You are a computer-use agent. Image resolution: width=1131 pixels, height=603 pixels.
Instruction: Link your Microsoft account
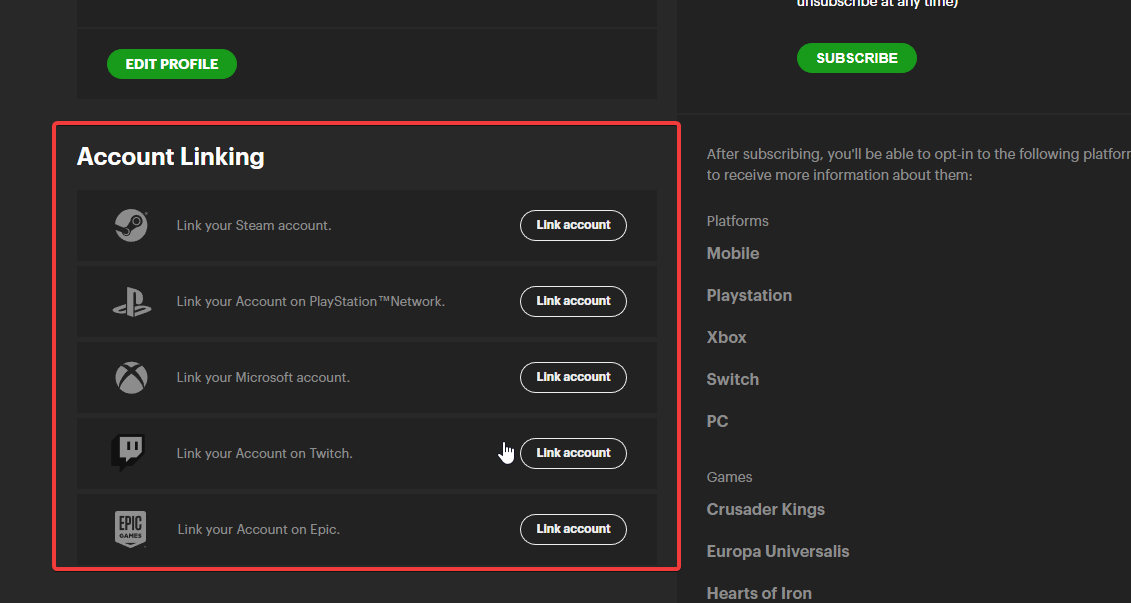(573, 378)
